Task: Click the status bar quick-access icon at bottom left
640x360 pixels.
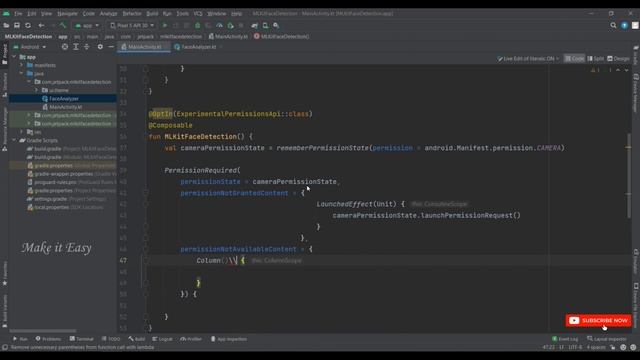Action: (5, 347)
